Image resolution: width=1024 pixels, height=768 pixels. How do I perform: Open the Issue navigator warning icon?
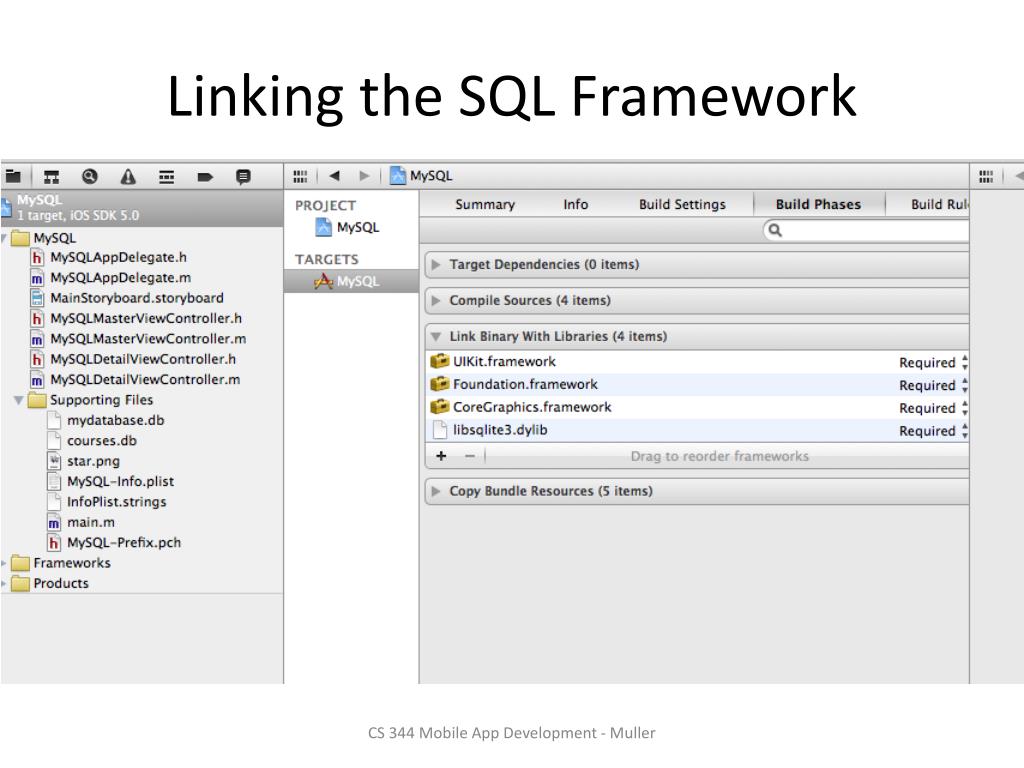[128, 176]
